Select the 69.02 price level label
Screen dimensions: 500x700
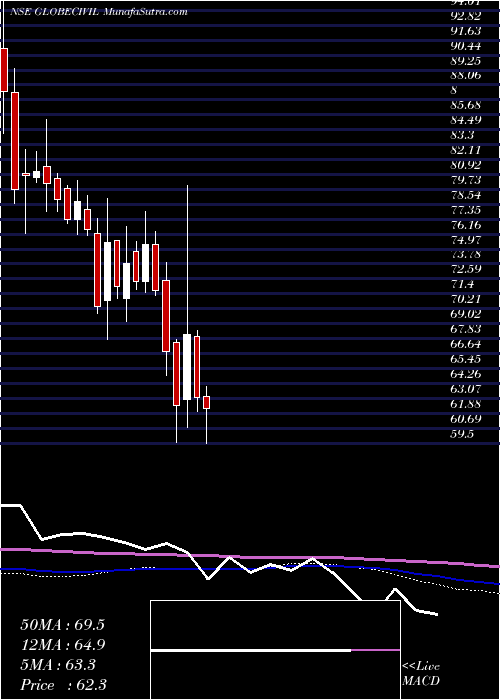point(466,314)
